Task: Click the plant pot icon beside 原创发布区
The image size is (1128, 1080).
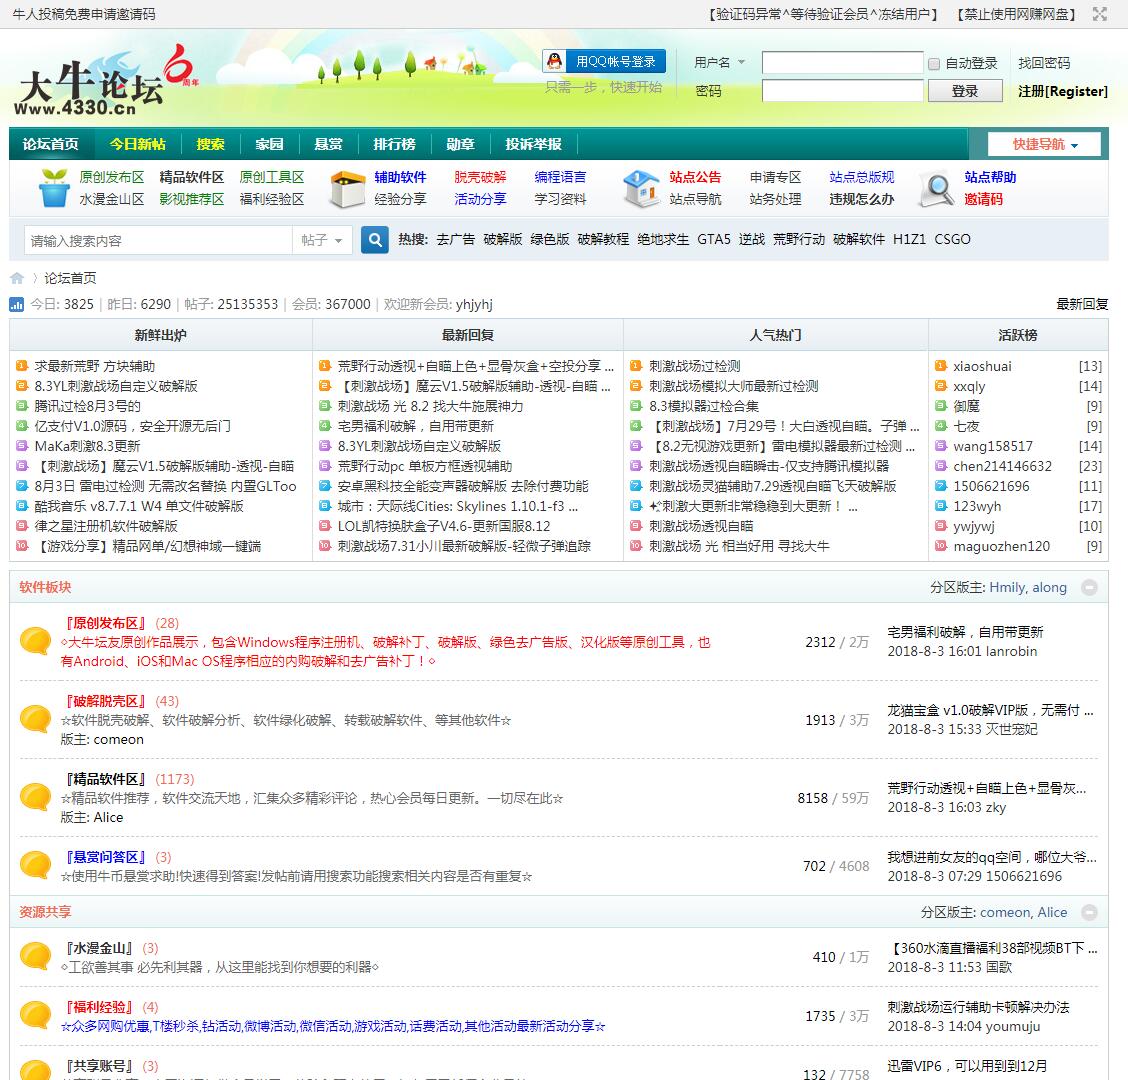Action: pos(54,188)
